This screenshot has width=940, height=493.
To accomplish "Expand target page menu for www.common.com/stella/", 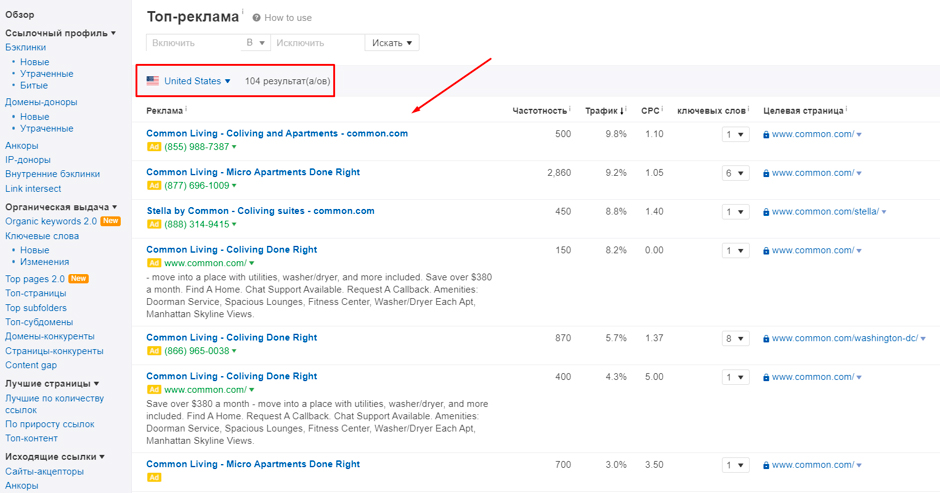I will coord(884,212).
